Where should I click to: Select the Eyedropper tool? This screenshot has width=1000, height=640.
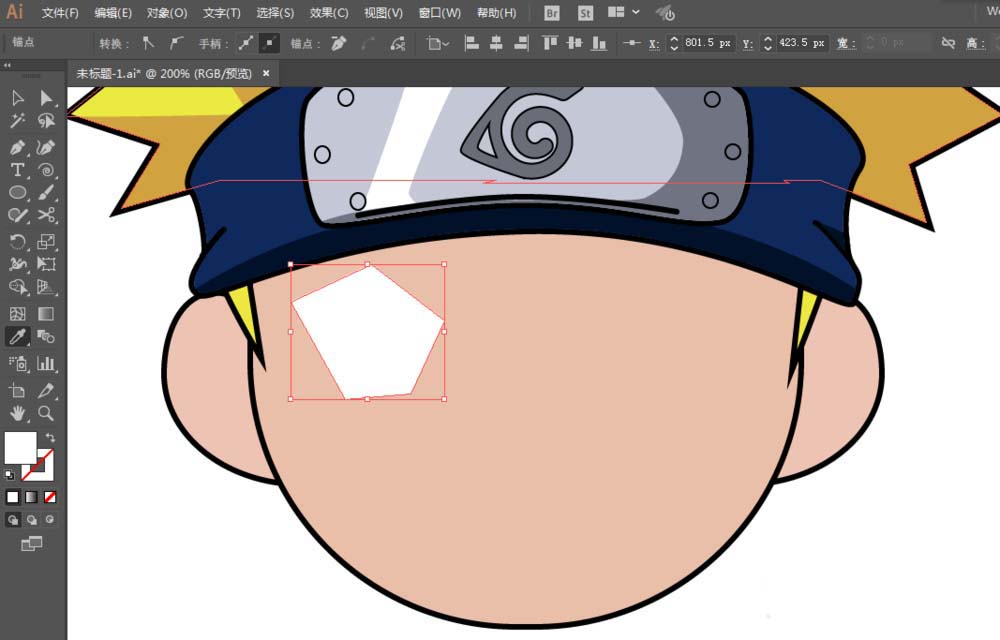[x=17, y=337]
